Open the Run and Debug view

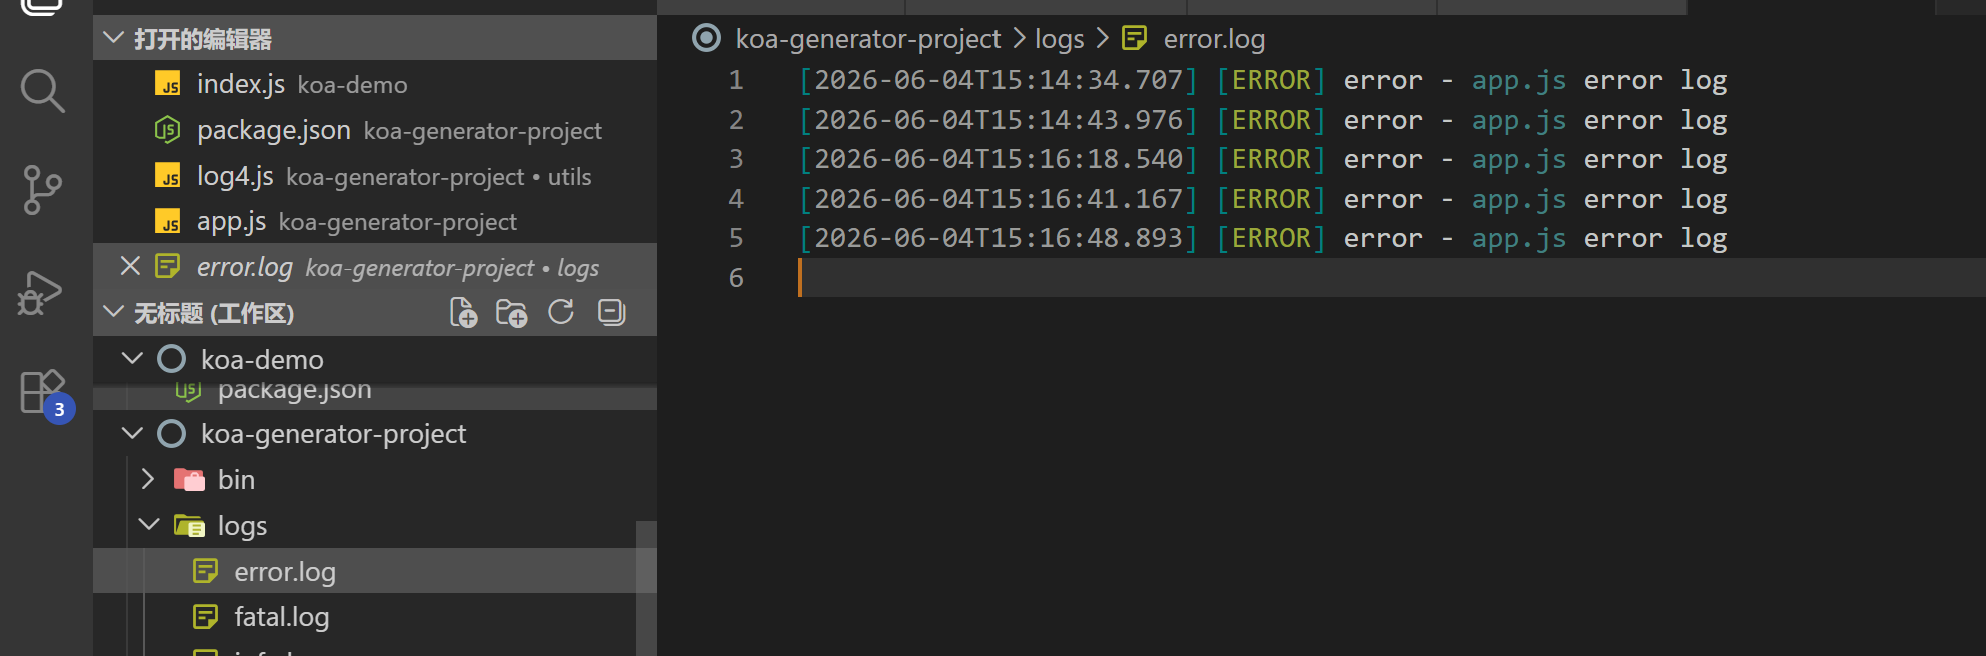pos(41,293)
